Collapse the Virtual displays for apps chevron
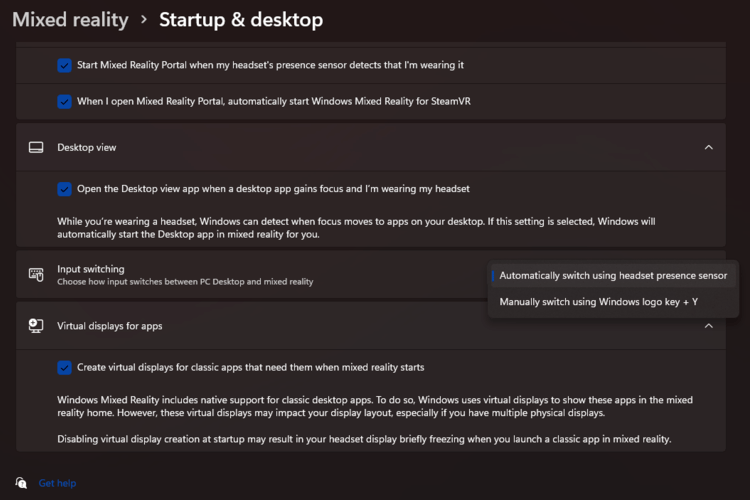 click(708, 326)
